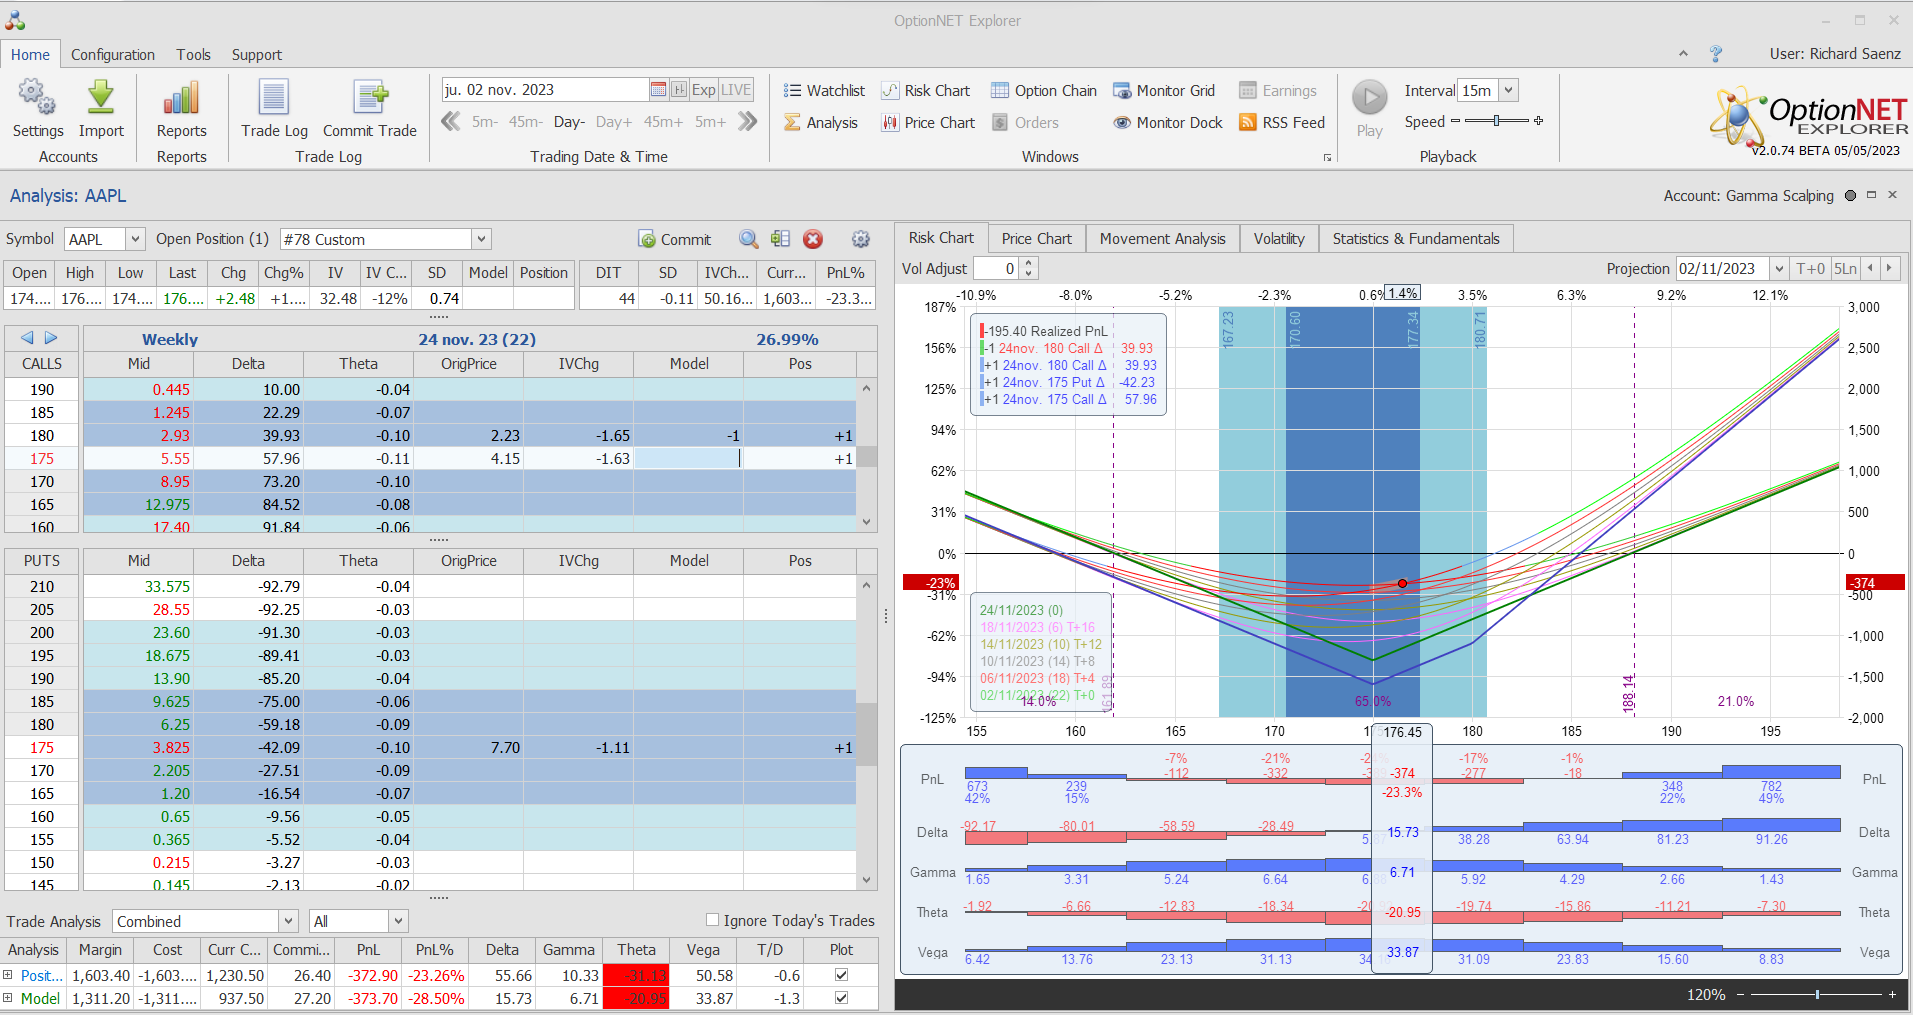Open the Option Chain window
The height and width of the screenshot is (1015, 1913).
coord(1044,91)
